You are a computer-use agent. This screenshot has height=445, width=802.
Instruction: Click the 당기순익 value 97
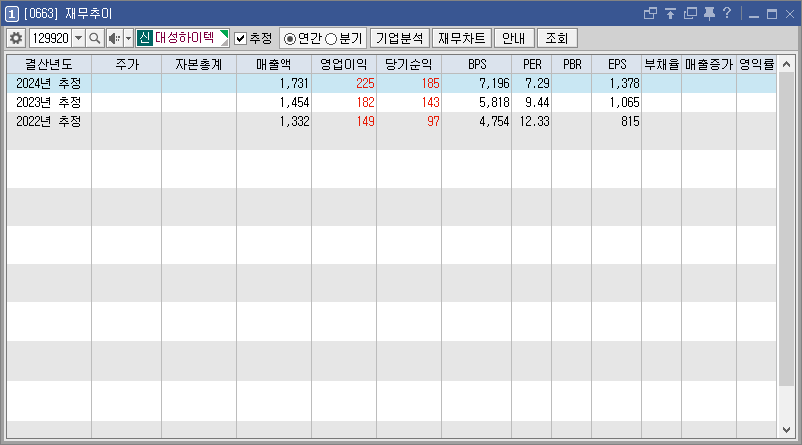433,121
